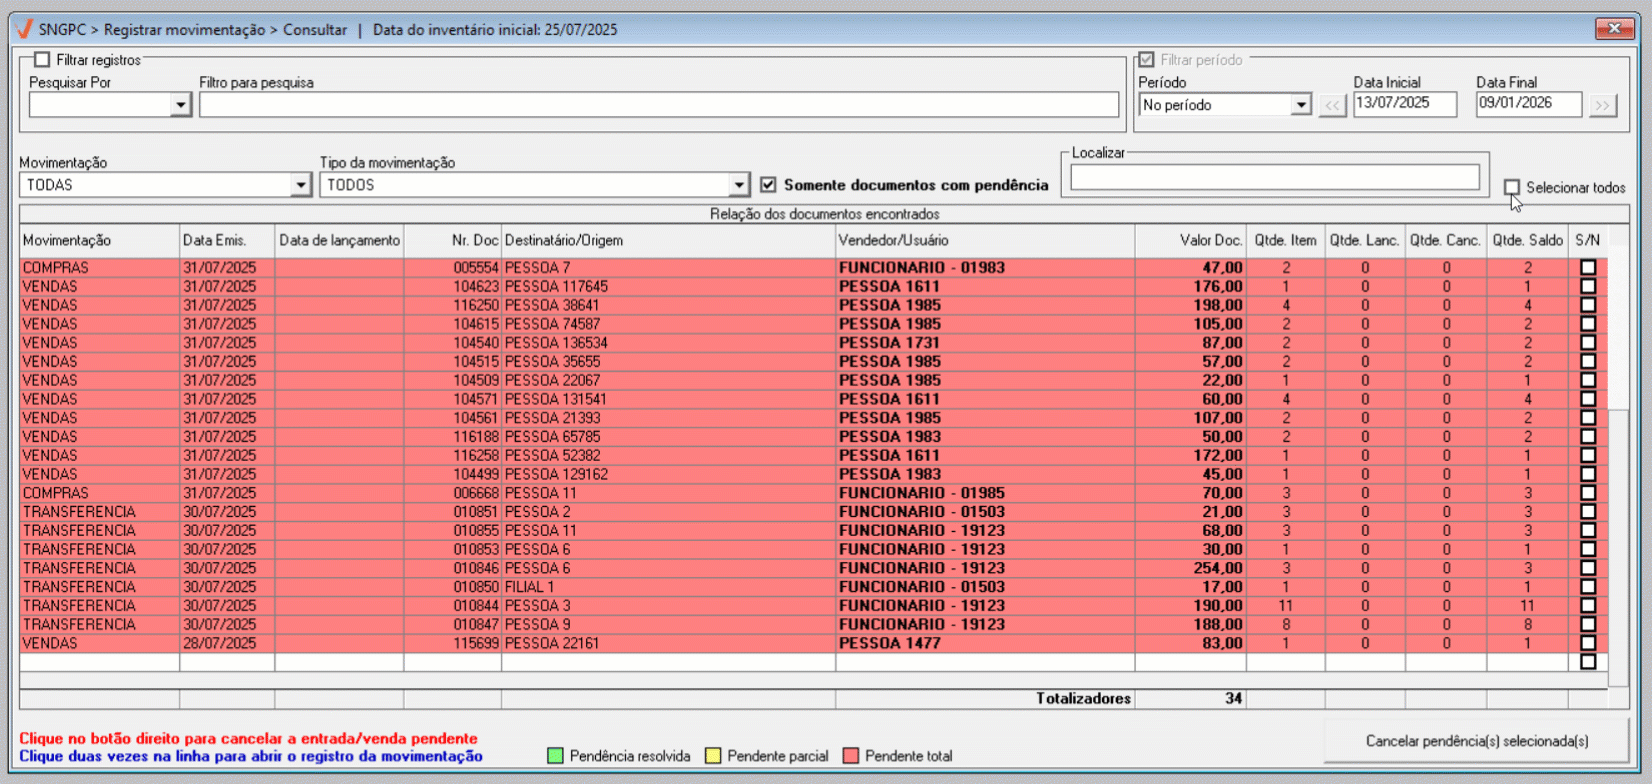Open the Pesquisar Por dropdown
The height and width of the screenshot is (784, 1652).
(180, 105)
